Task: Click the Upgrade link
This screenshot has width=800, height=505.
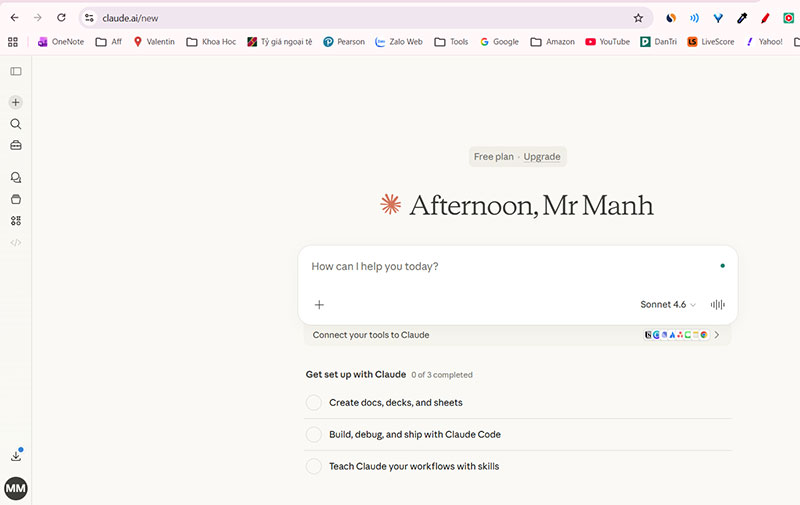Action: click(x=542, y=157)
